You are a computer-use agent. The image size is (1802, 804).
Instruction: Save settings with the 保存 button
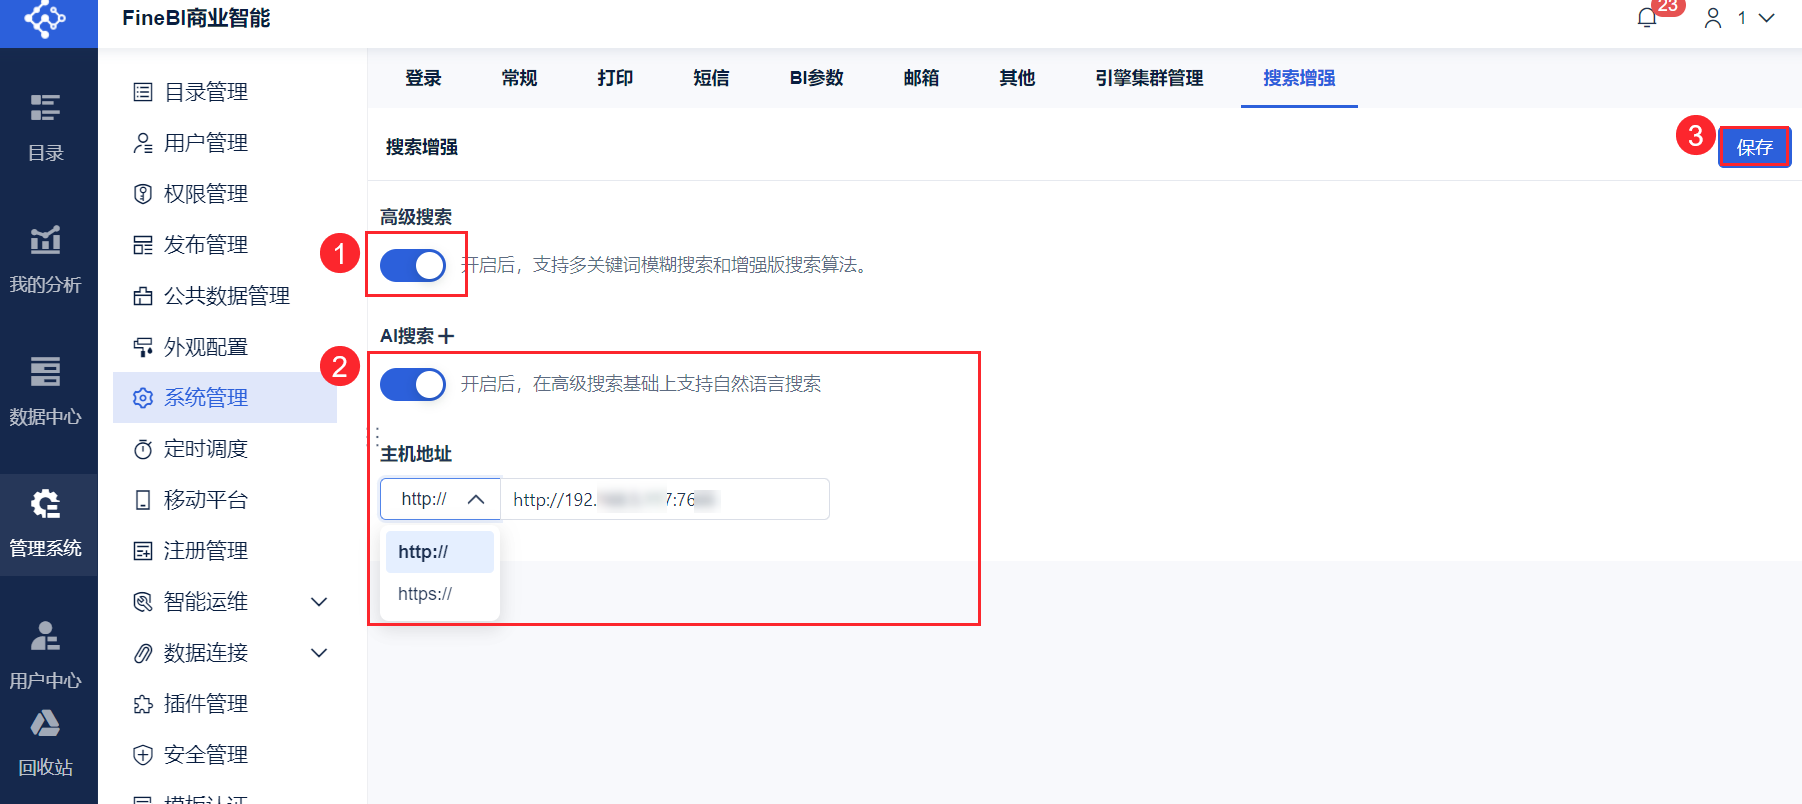[x=1754, y=148]
